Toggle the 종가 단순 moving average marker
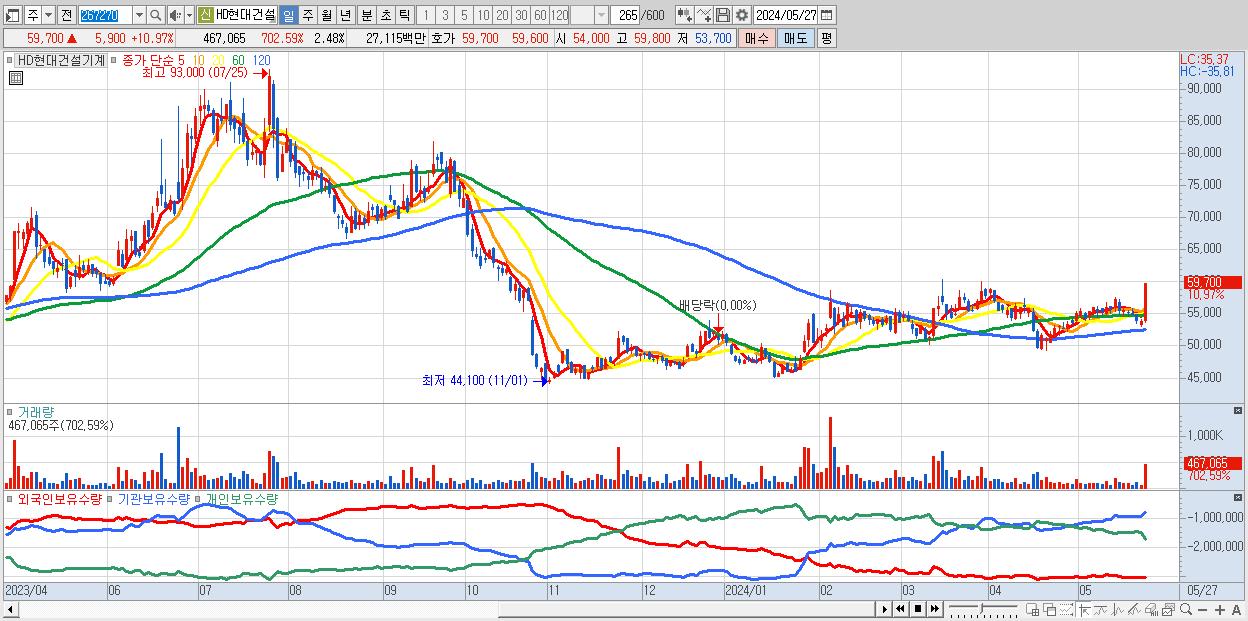 click(x=113, y=61)
